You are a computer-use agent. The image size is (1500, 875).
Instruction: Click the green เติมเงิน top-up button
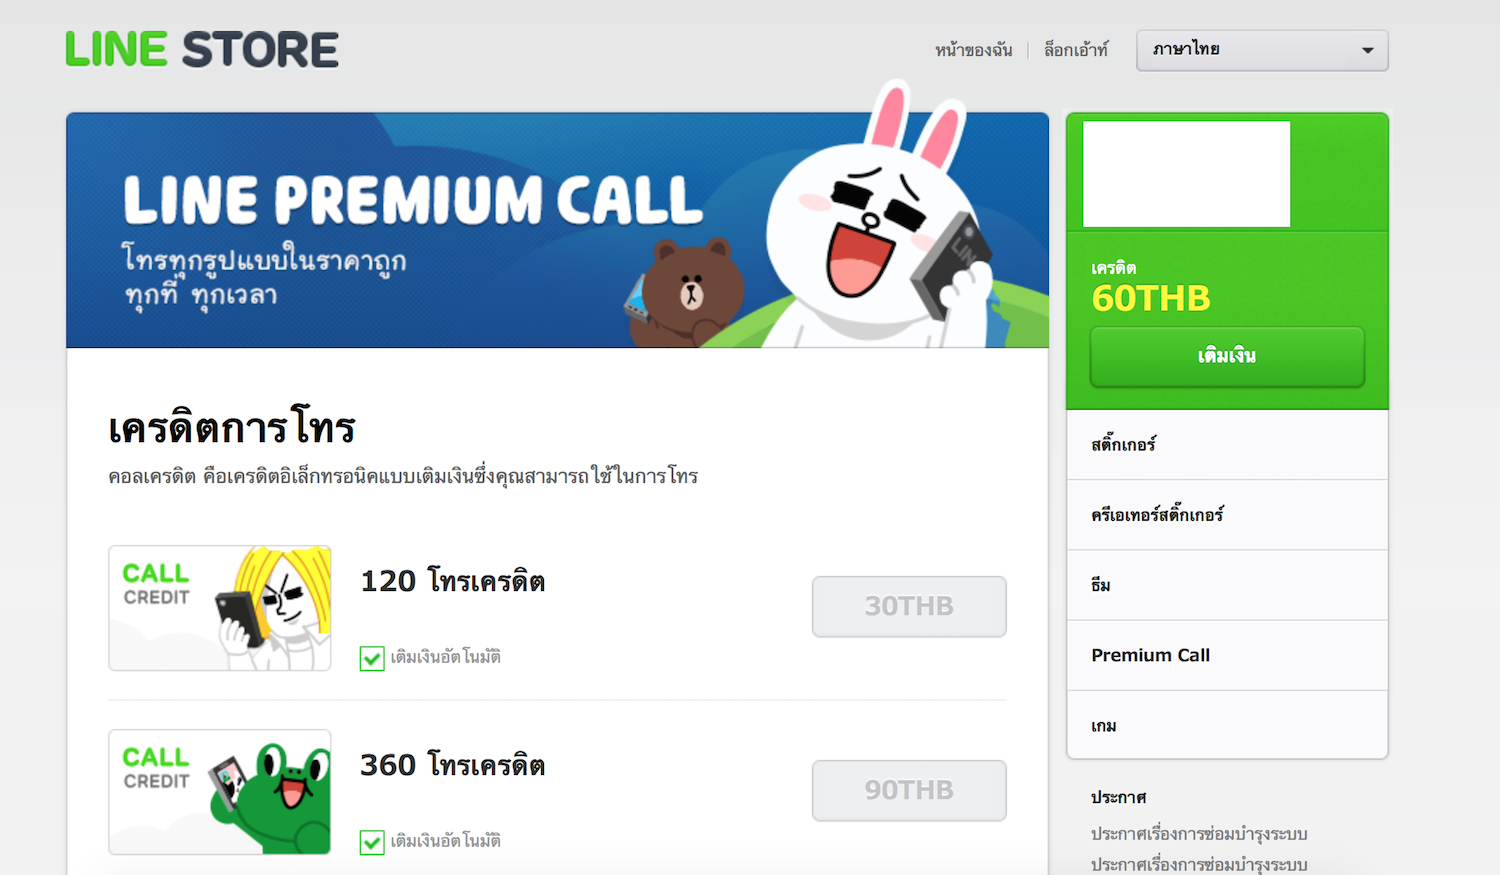[x=1227, y=356]
